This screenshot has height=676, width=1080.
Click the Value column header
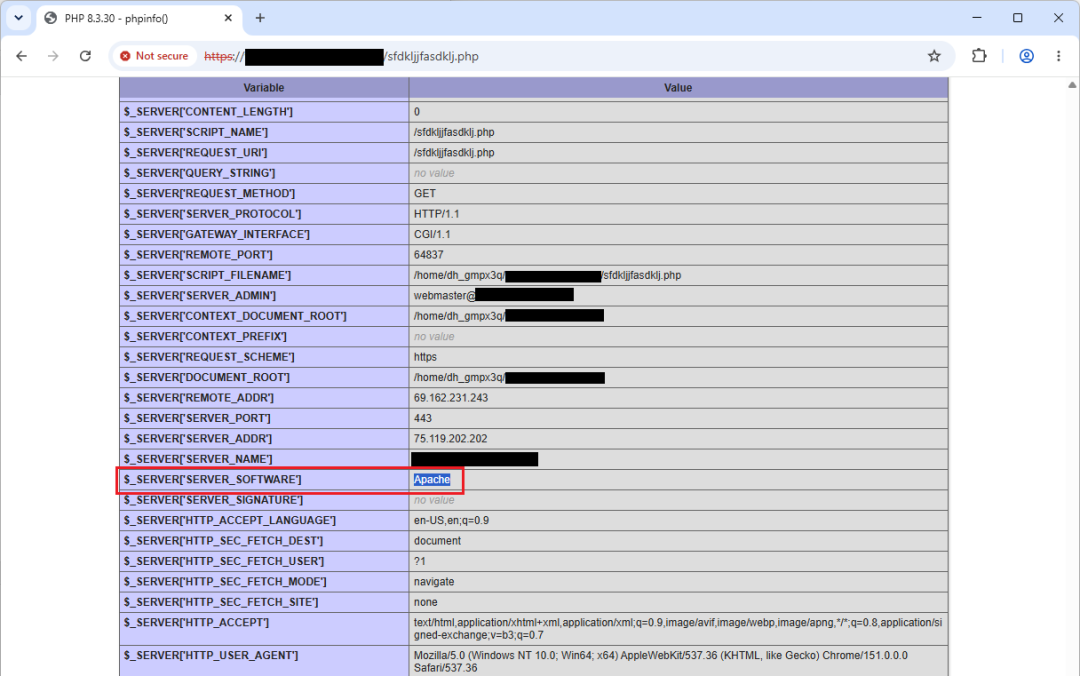coord(678,88)
